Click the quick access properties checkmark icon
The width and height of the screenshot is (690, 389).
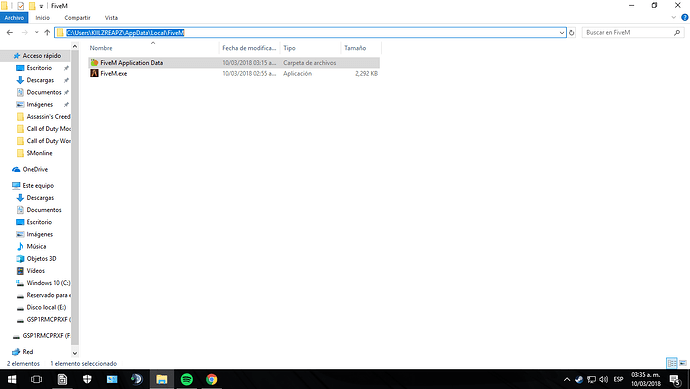[x=21, y=6]
